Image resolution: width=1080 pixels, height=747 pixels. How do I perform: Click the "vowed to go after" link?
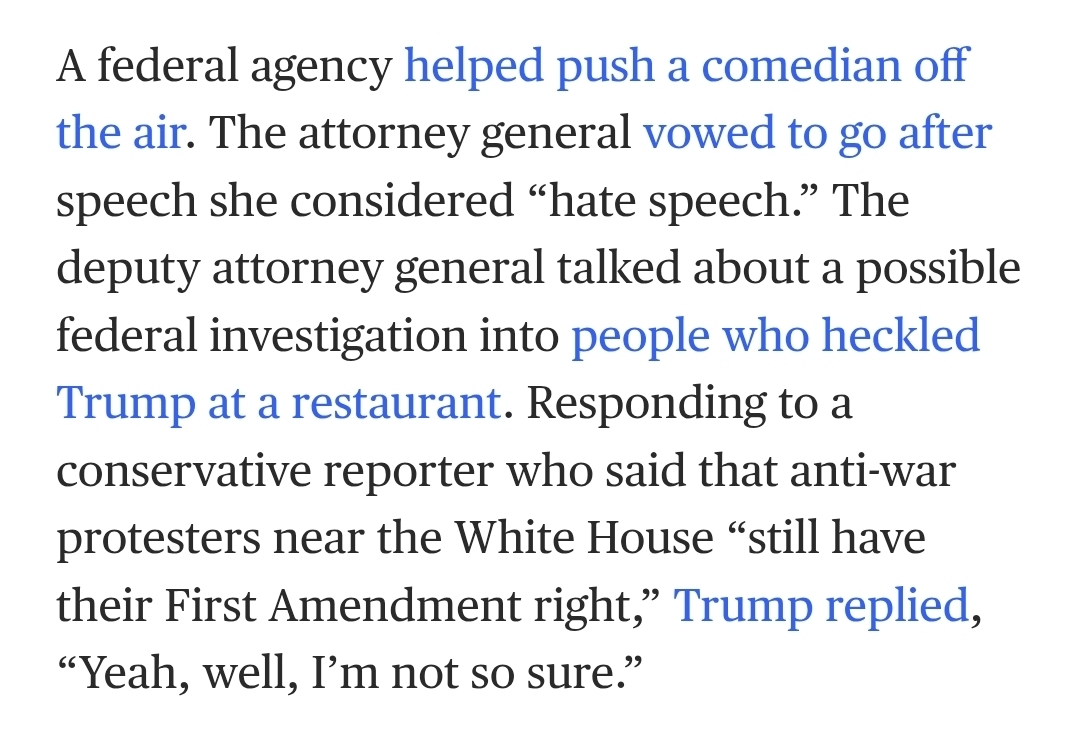click(x=816, y=133)
